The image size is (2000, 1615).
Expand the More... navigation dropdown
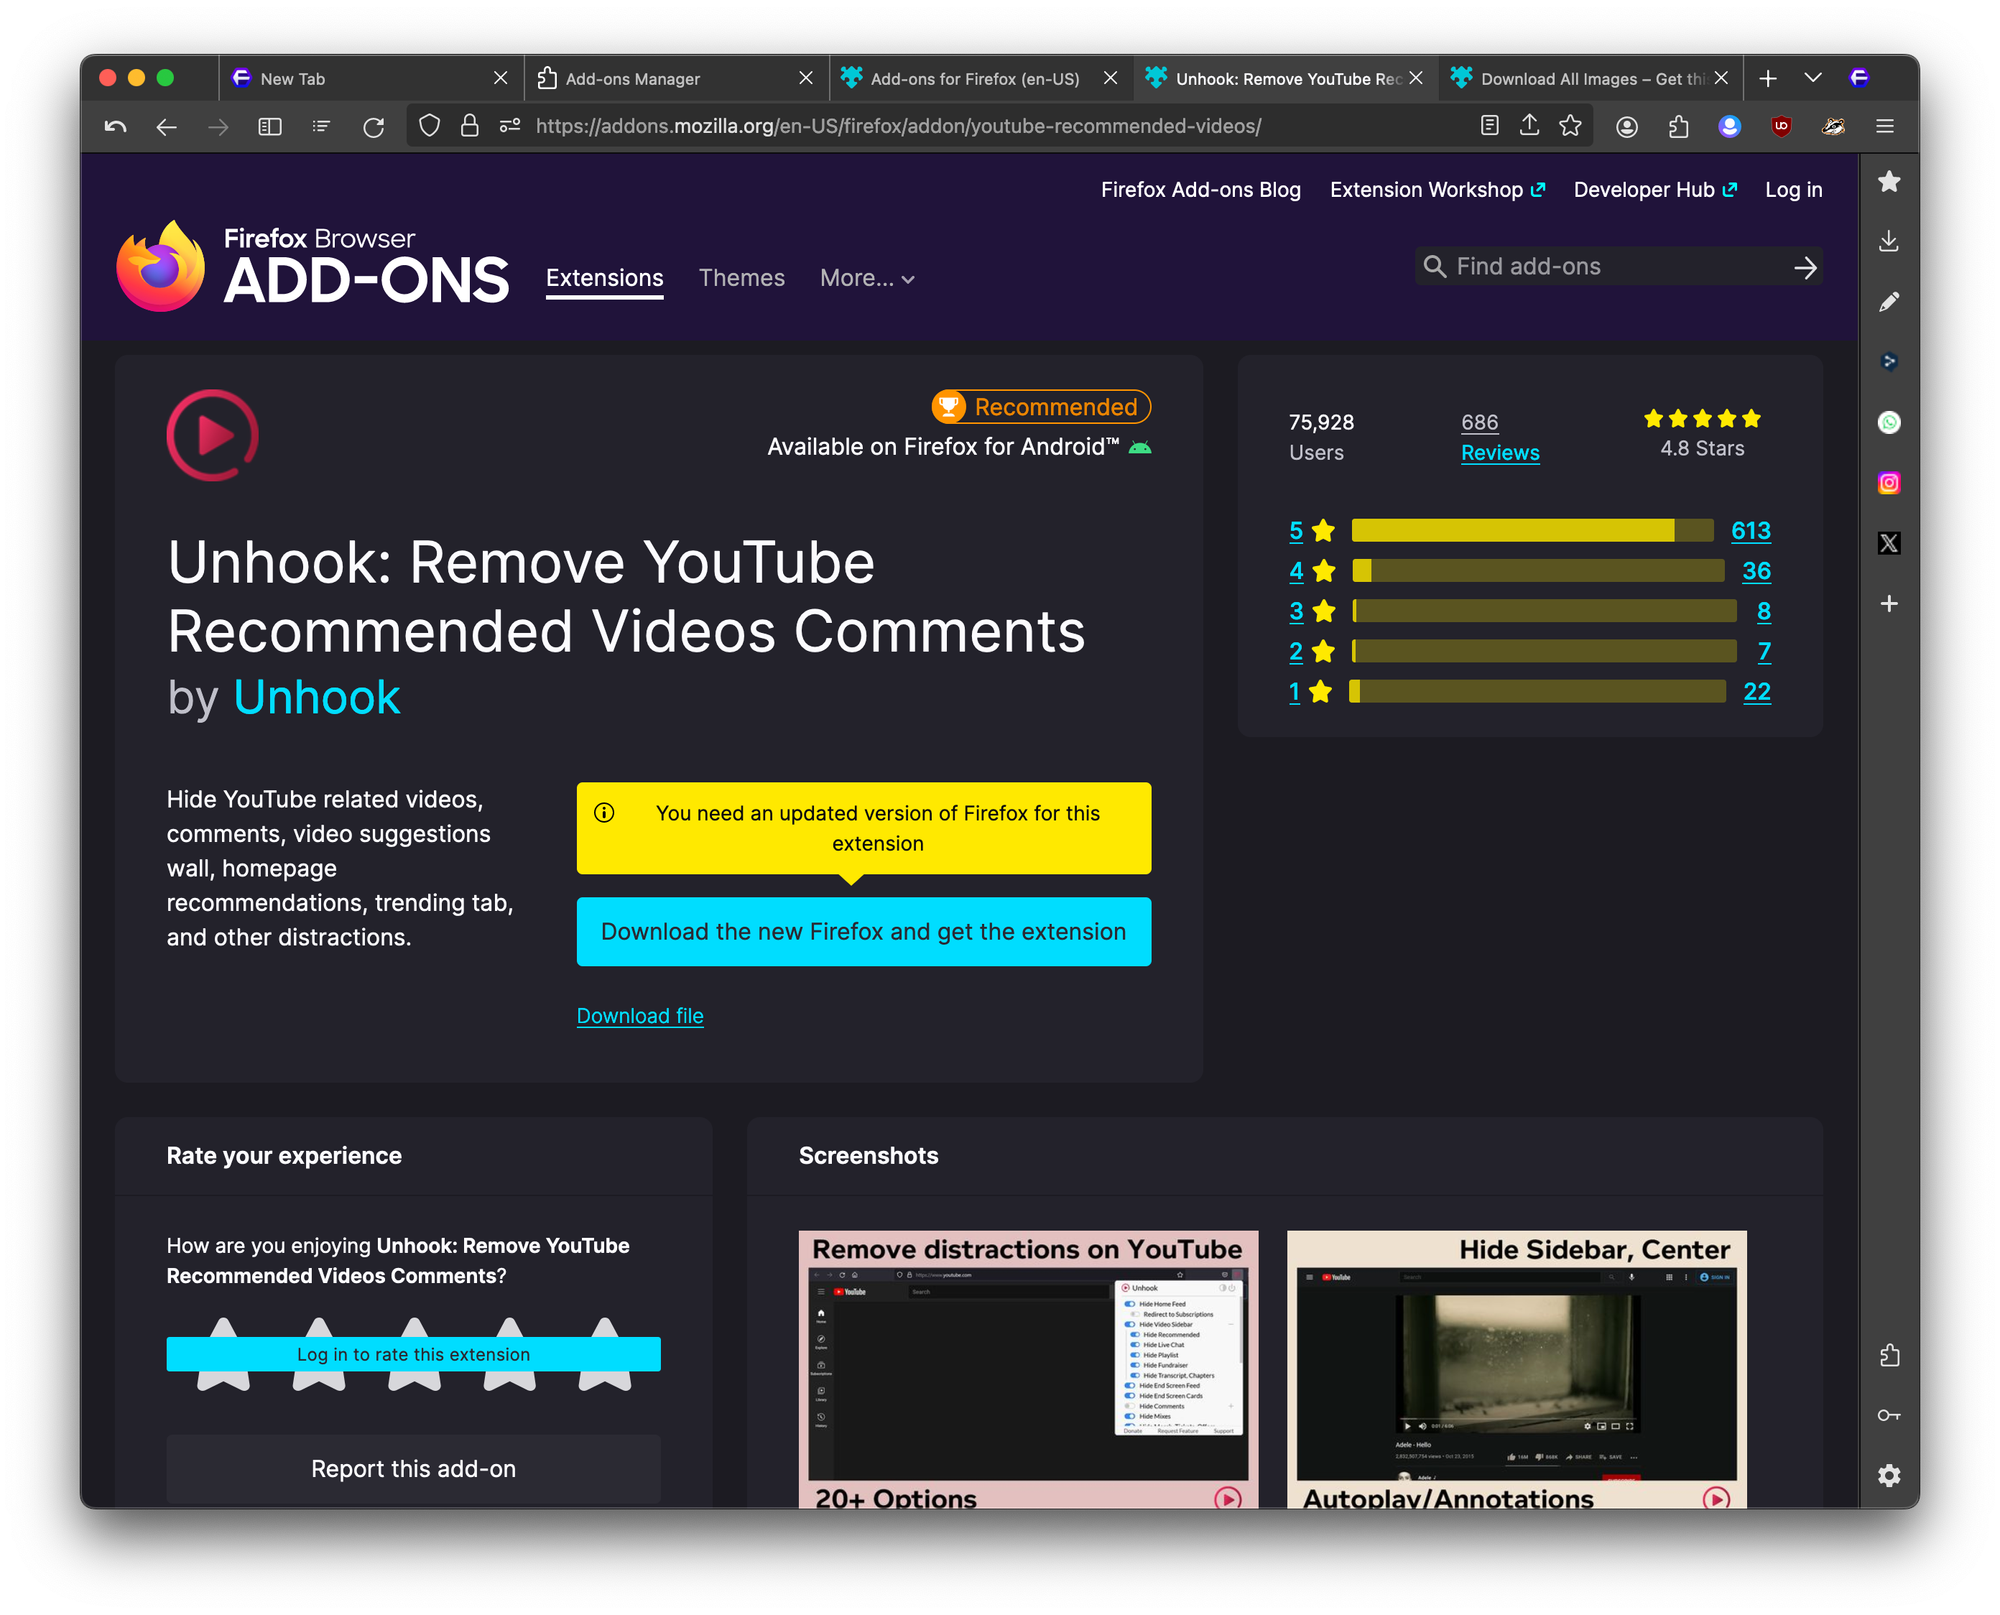click(867, 278)
